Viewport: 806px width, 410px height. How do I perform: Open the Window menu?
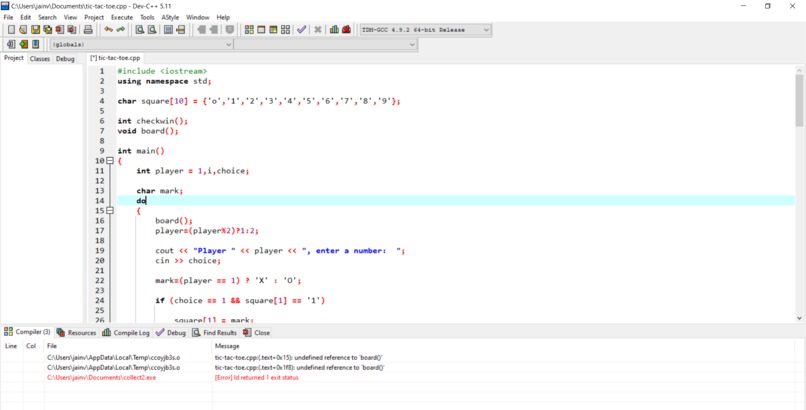pyautogui.click(x=198, y=17)
